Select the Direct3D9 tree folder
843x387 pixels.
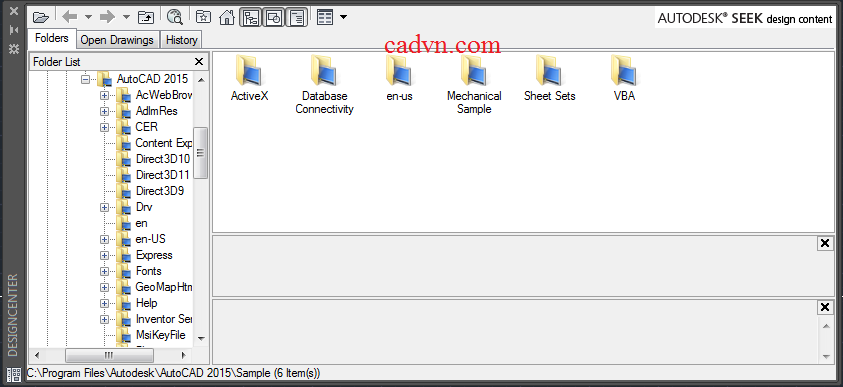160,191
